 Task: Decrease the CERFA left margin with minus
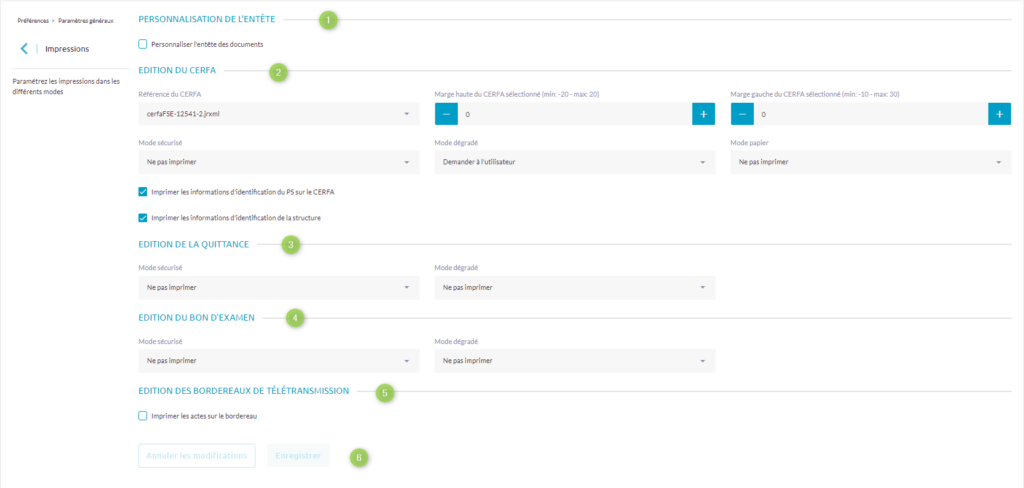[742, 114]
